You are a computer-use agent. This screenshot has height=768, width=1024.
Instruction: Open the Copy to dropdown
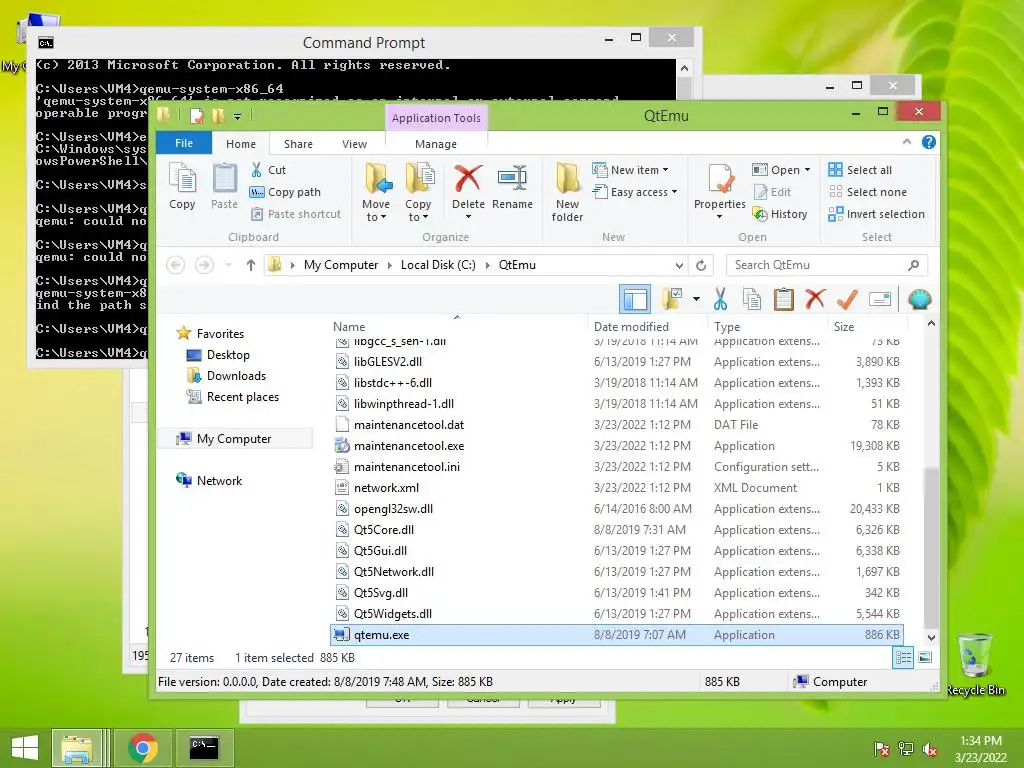click(419, 193)
